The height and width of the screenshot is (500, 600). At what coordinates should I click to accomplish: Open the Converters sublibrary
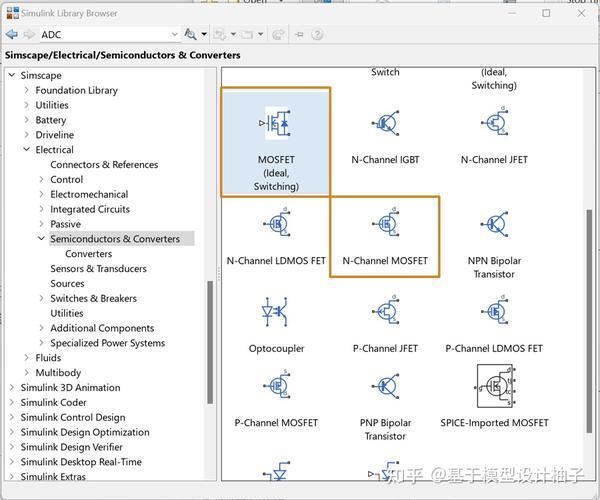[x=88, y=254]
